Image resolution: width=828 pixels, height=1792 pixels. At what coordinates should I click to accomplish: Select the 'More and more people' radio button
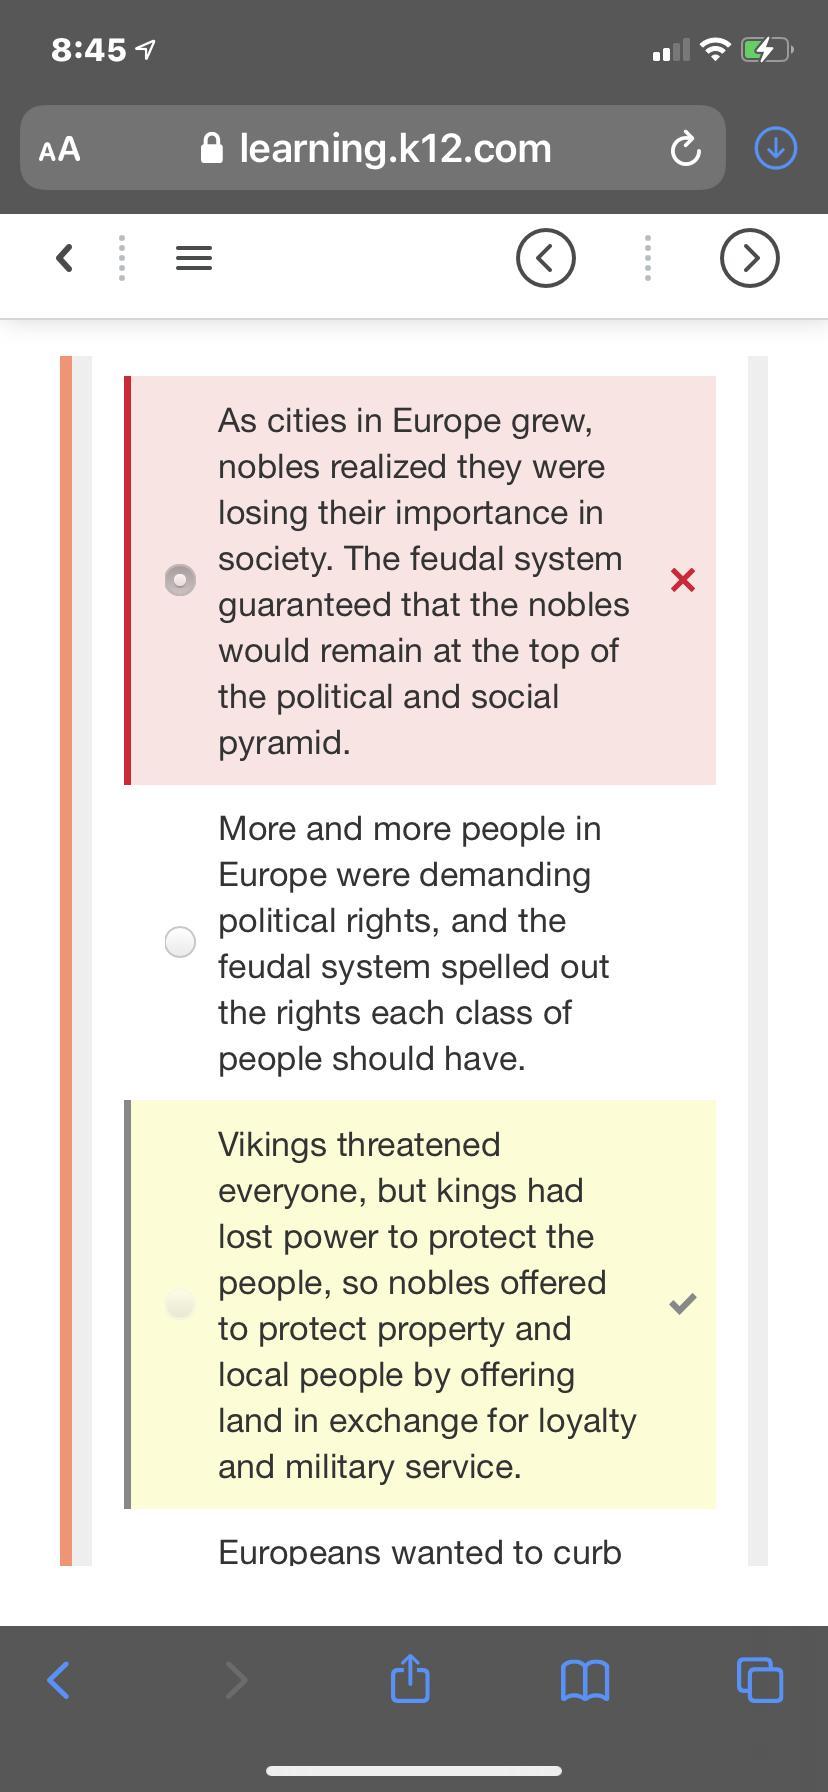point(180,942)
